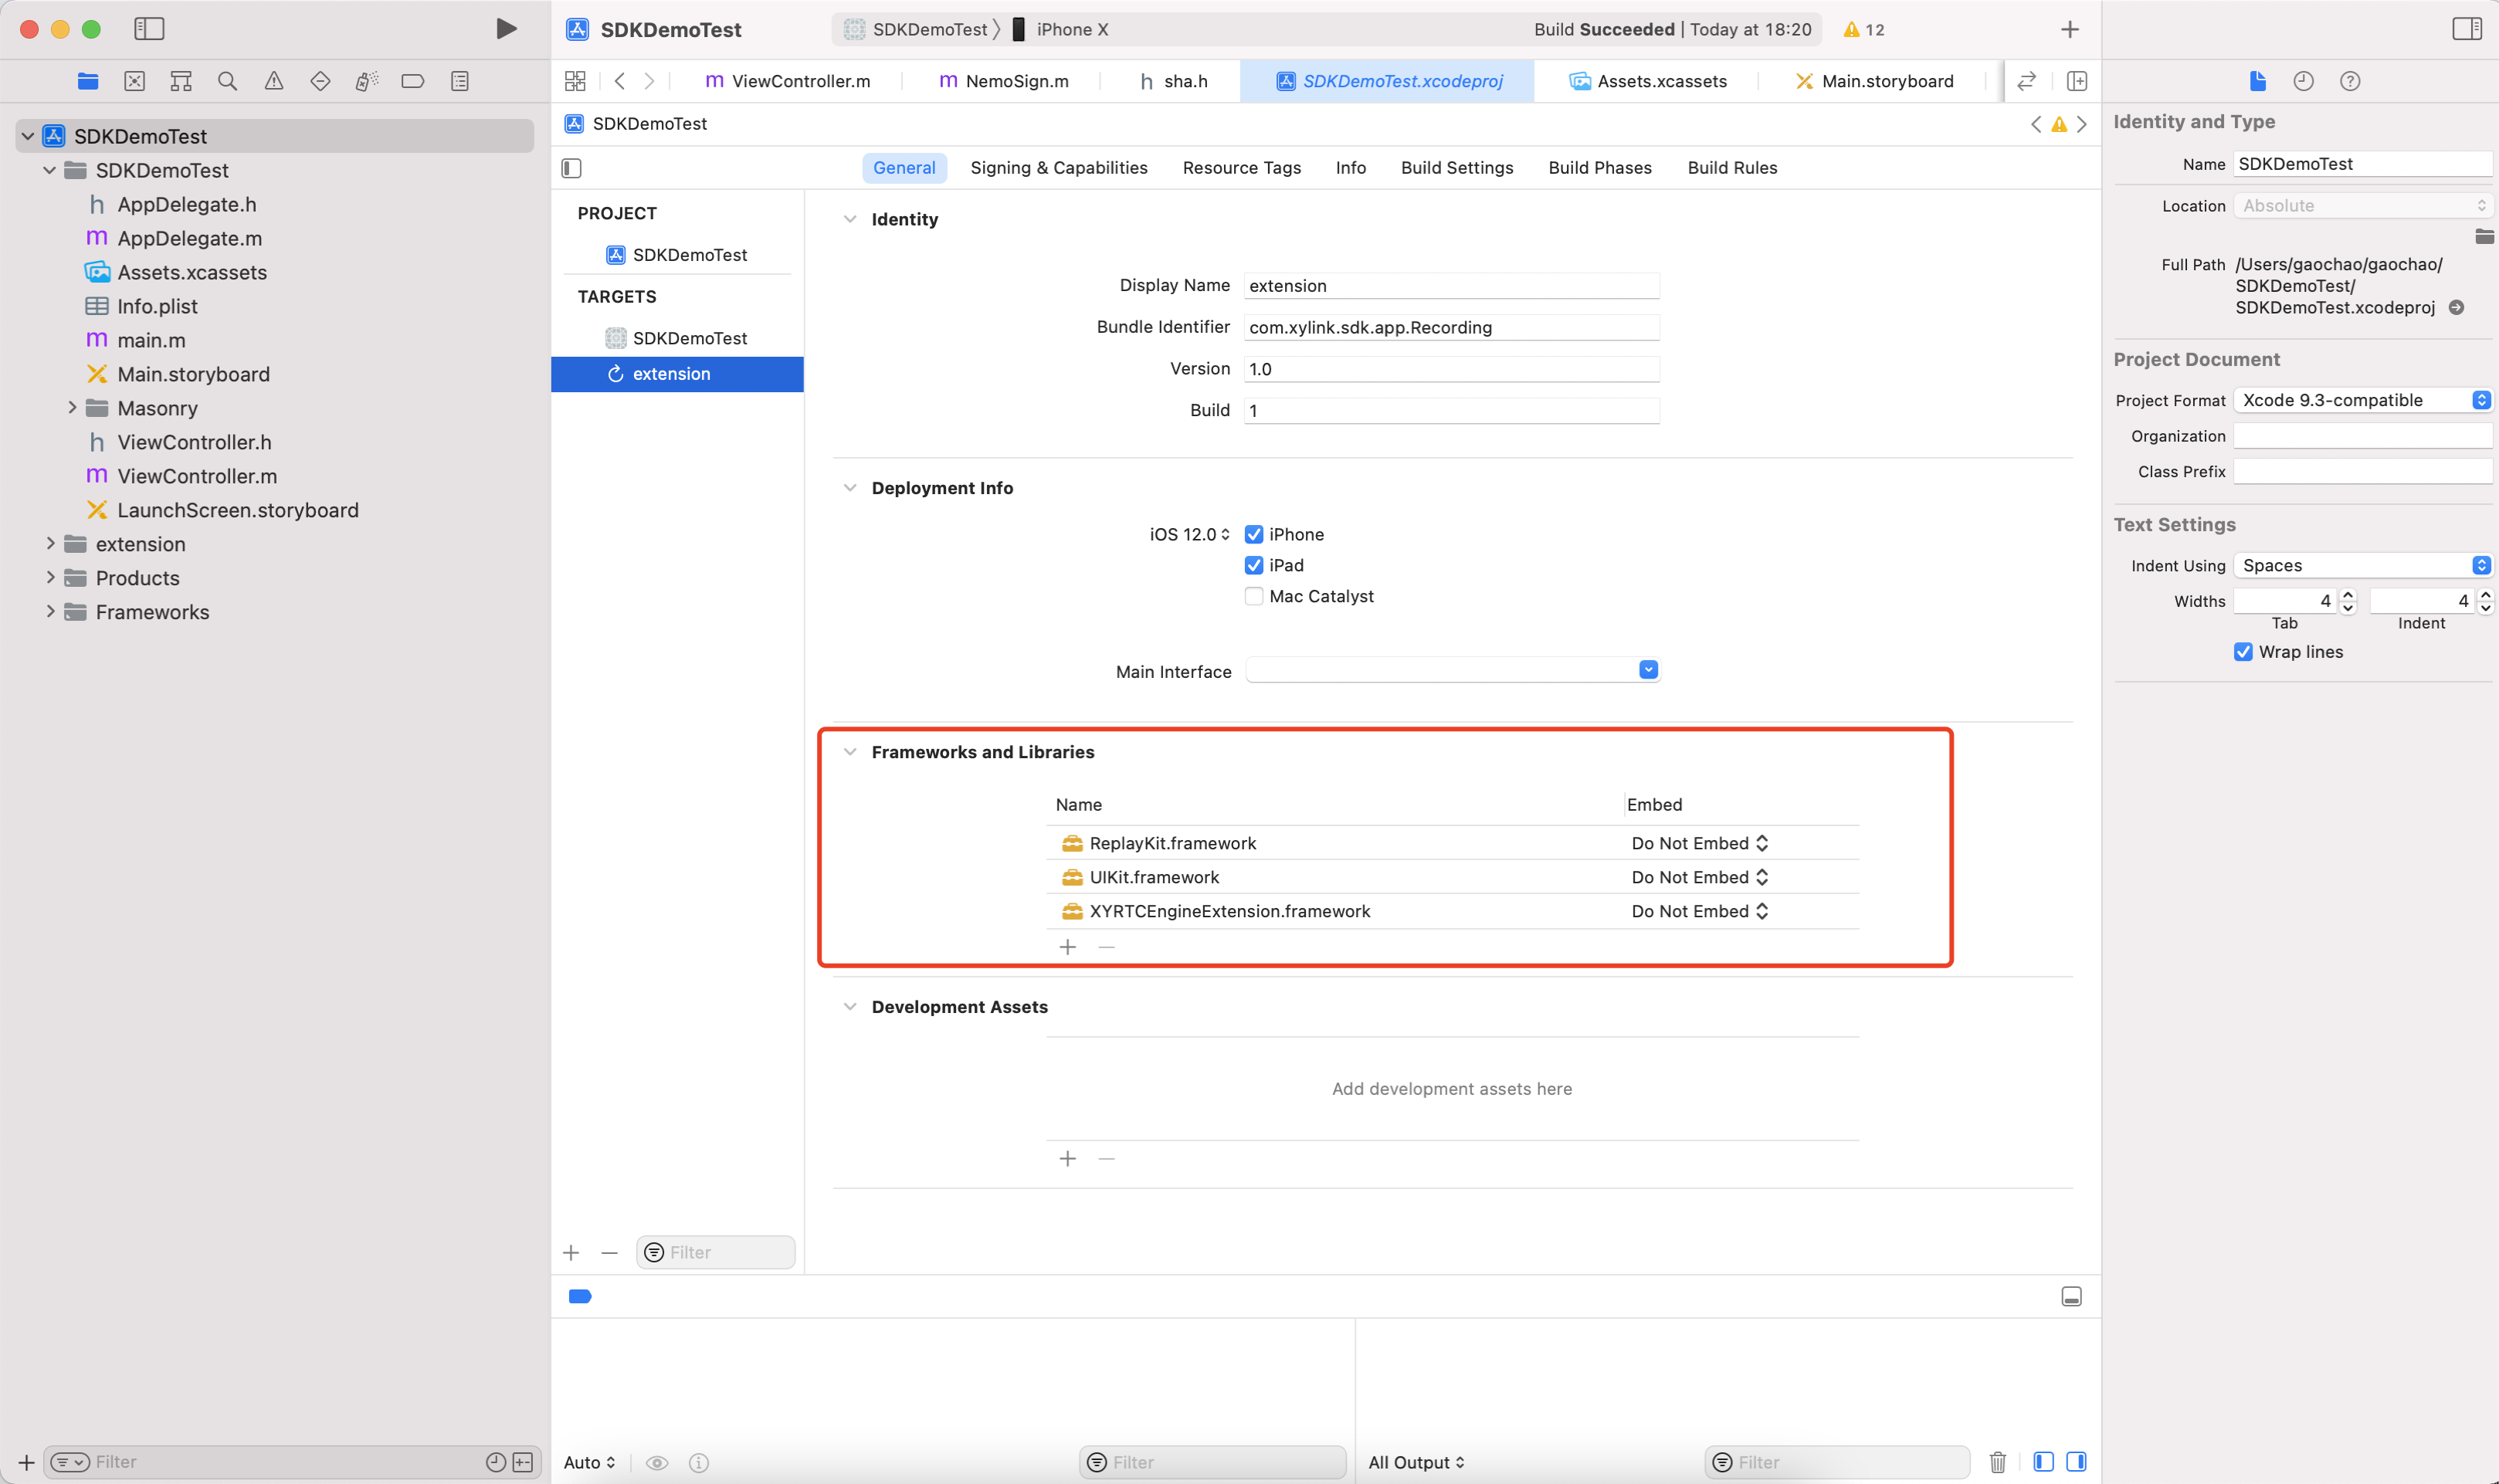This screenshot has width=2499, height=1484.
Task: Hide the debug area
Action: pyautogui.click(x=2072, y=1297)
